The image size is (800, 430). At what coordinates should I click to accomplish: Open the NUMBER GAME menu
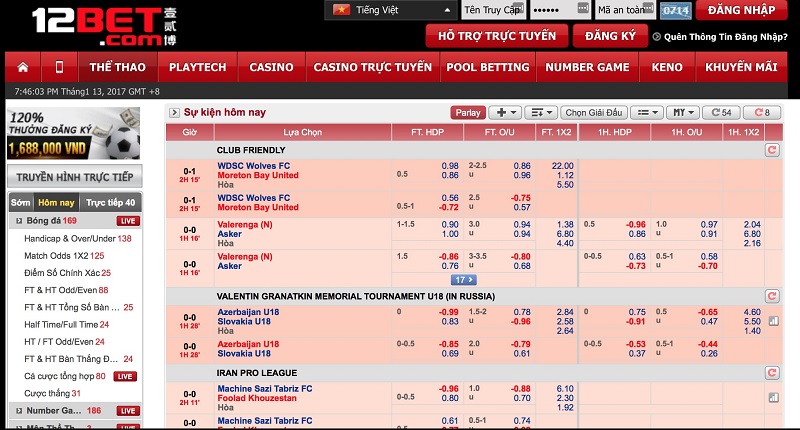587,67
